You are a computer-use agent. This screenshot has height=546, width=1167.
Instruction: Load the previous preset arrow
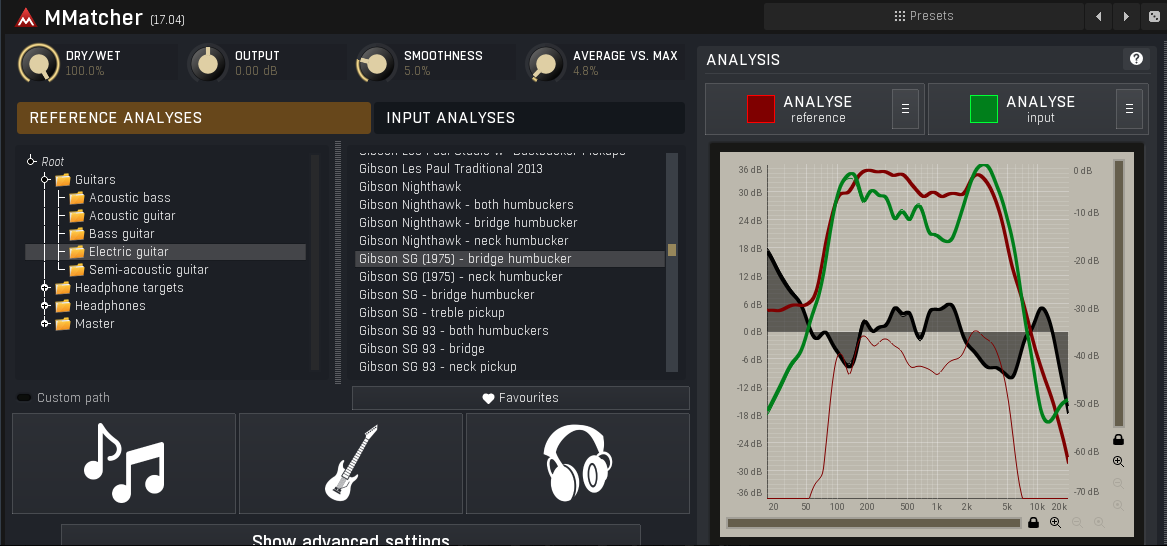pyautogui.click(x=1099, y=16)
